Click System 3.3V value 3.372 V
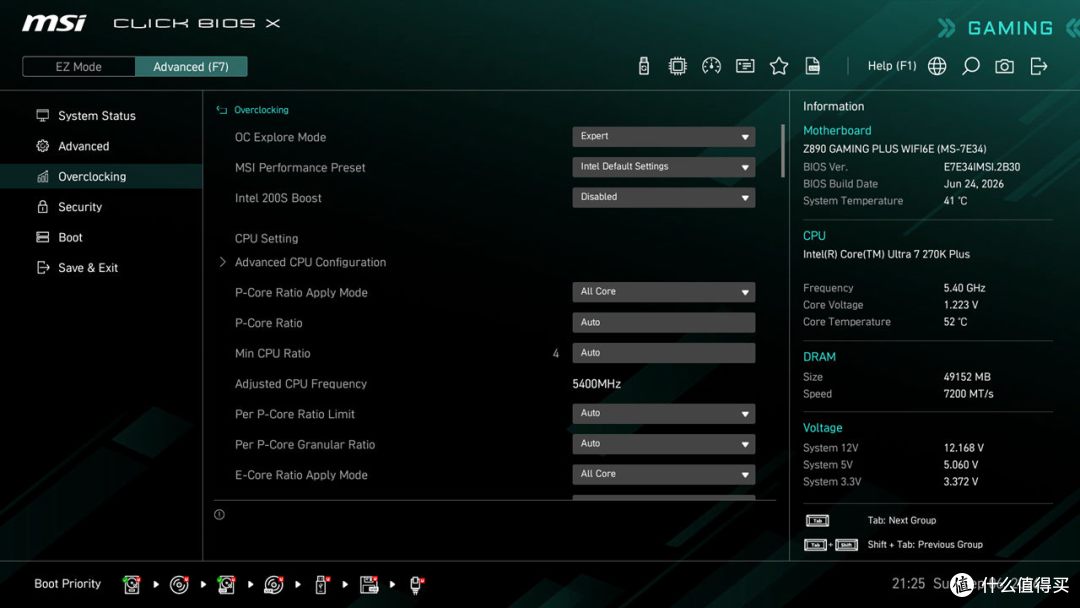Image resolution: width=1080 pixels, height=608 pixels. point(961,481)
